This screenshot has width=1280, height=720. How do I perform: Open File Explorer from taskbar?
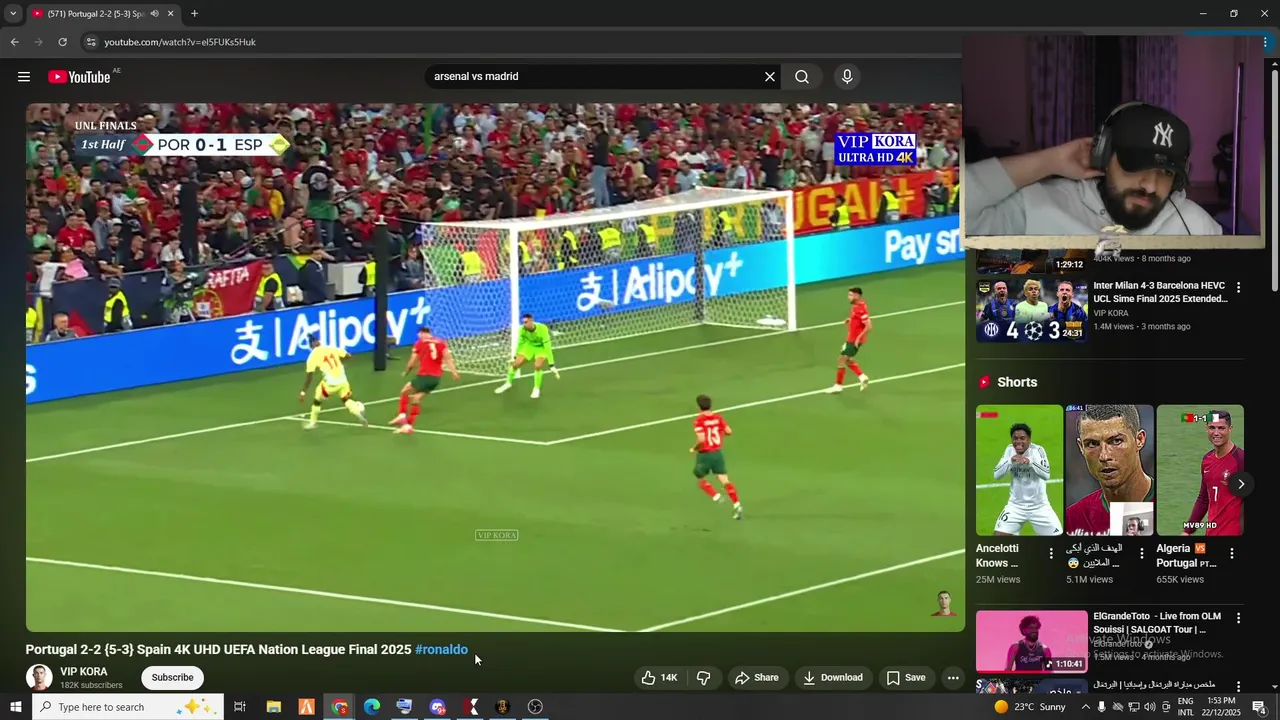(273, 707)
